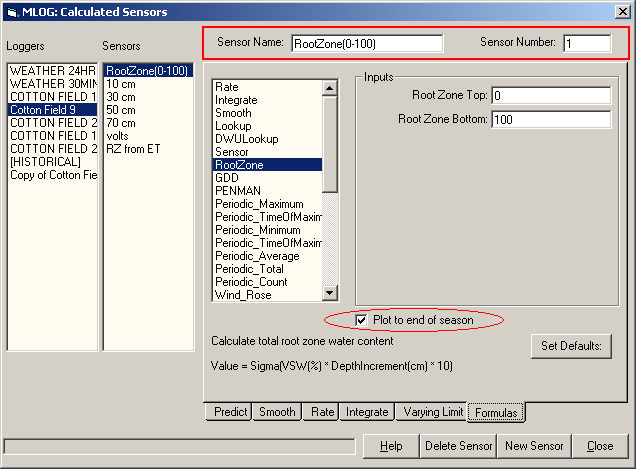Select WEATHER 24HR in Loggers list
Screen dimensions: 636x469
point(51,71)
